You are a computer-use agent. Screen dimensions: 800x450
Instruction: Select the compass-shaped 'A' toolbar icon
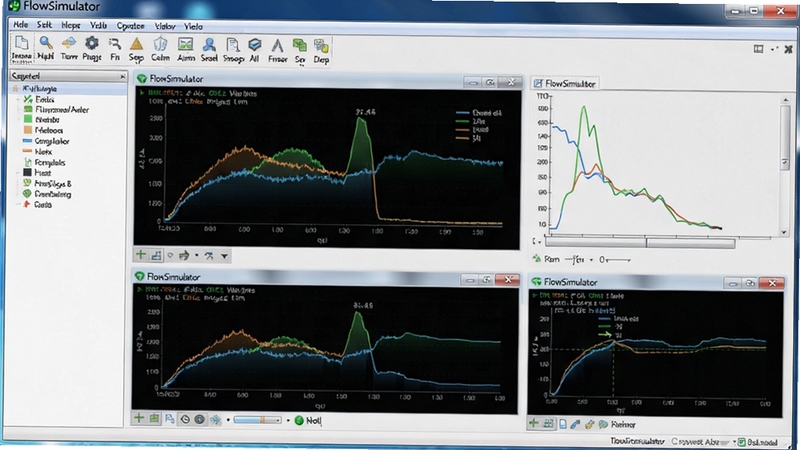pos(277,46)
